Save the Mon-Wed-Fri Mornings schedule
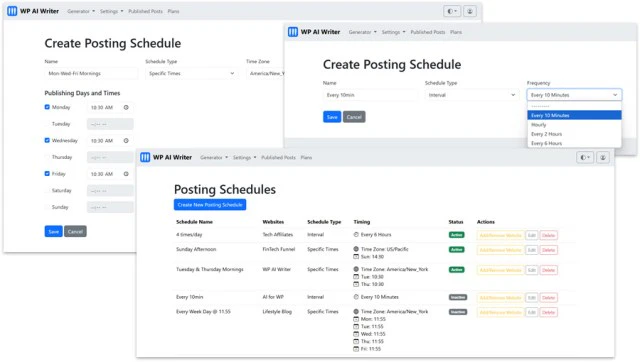Viewport: 640px width, 362px height. 53,231
